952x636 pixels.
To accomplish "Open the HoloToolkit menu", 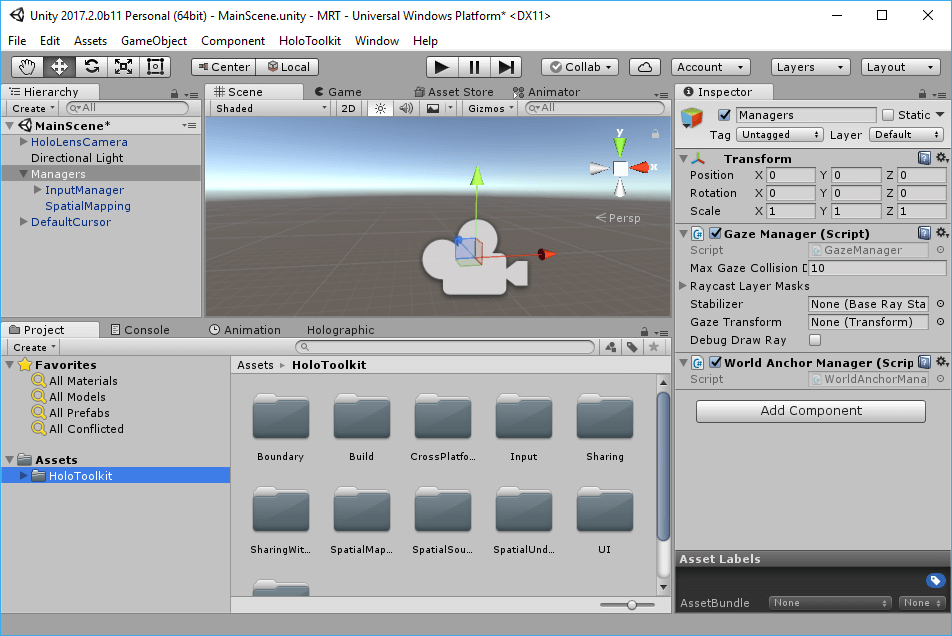I will coord(310,41).
